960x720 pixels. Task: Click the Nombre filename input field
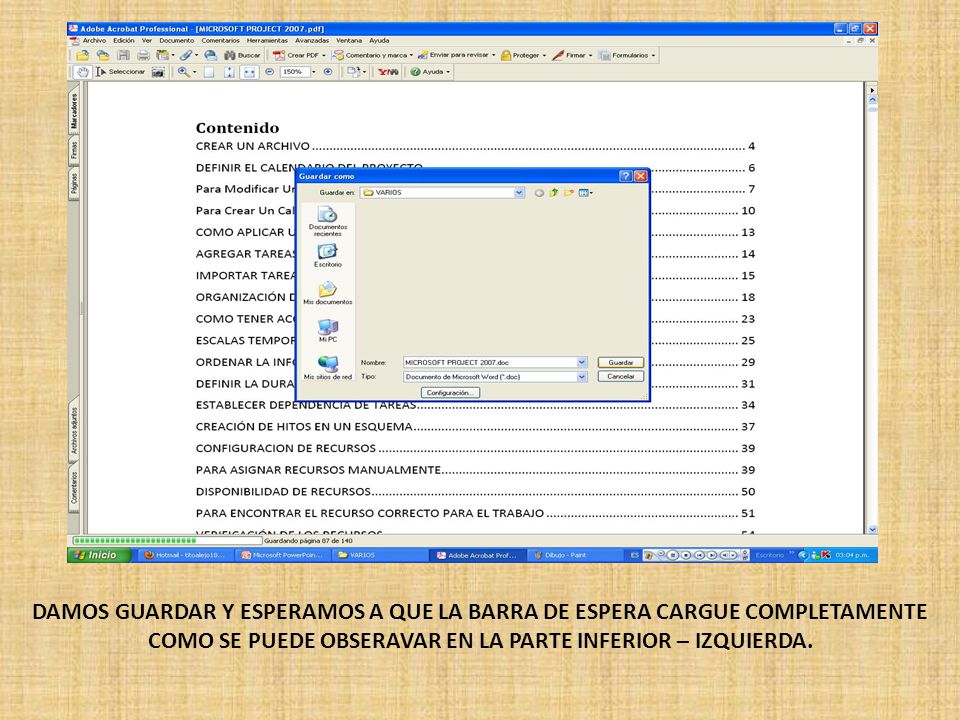click(x=489, y=362)
